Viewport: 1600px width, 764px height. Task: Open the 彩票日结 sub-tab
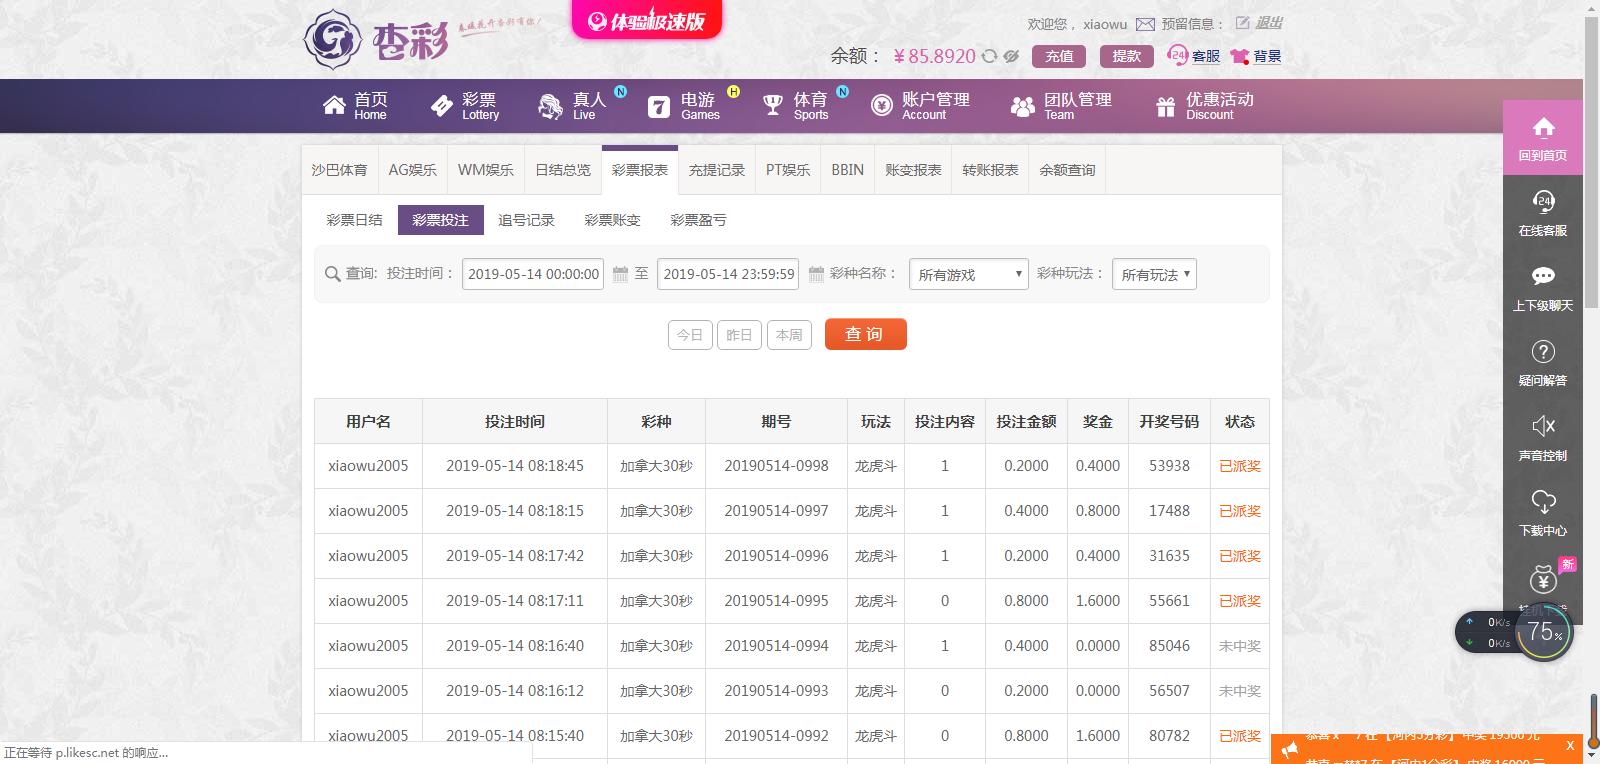[x=354, y=220]
